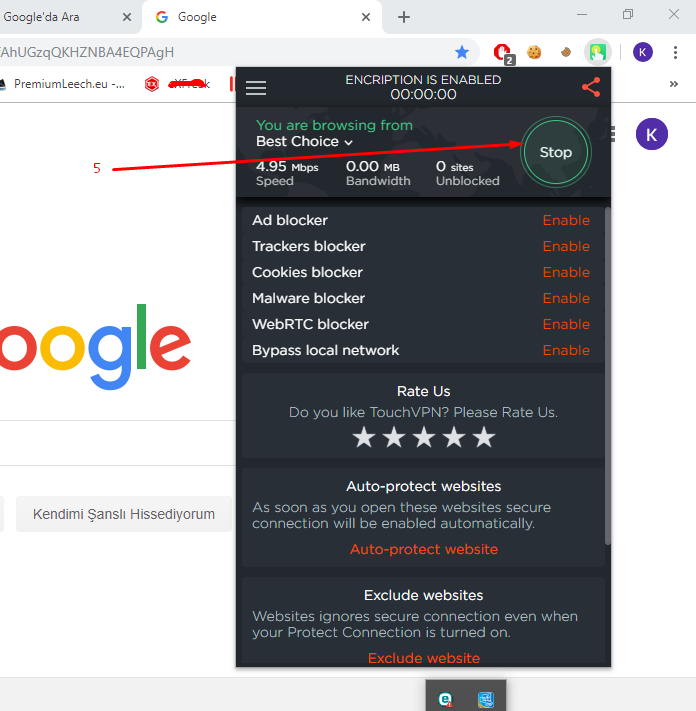Click the blue monitor icon in system tray
The height and width of the screenshot is (711, 696).
tap(486, 700)
